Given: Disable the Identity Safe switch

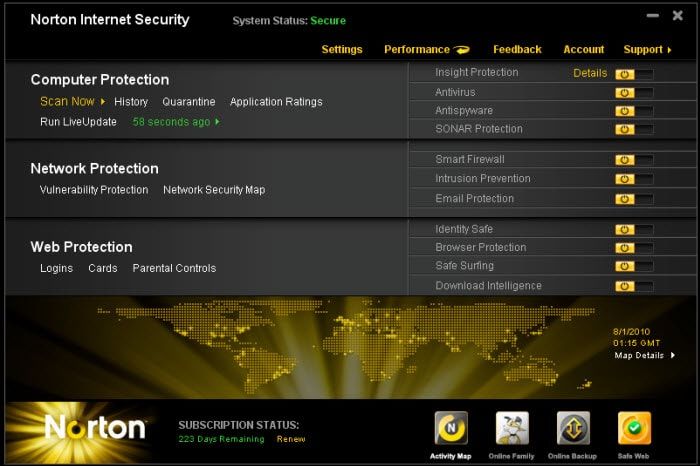Looking at the screenshot, I should (634, 229).
